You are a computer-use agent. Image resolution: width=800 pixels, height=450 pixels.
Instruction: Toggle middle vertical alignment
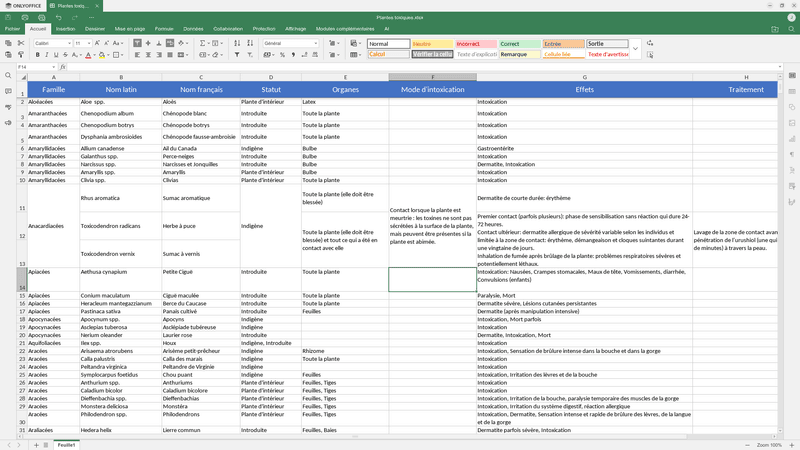pyautogui.click(x=148, y=43)
